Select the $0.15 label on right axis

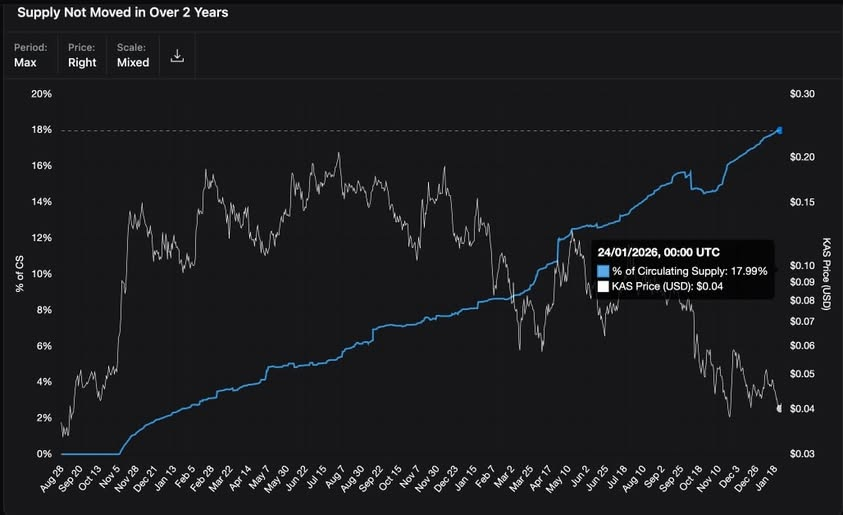[x=802, y=202]
